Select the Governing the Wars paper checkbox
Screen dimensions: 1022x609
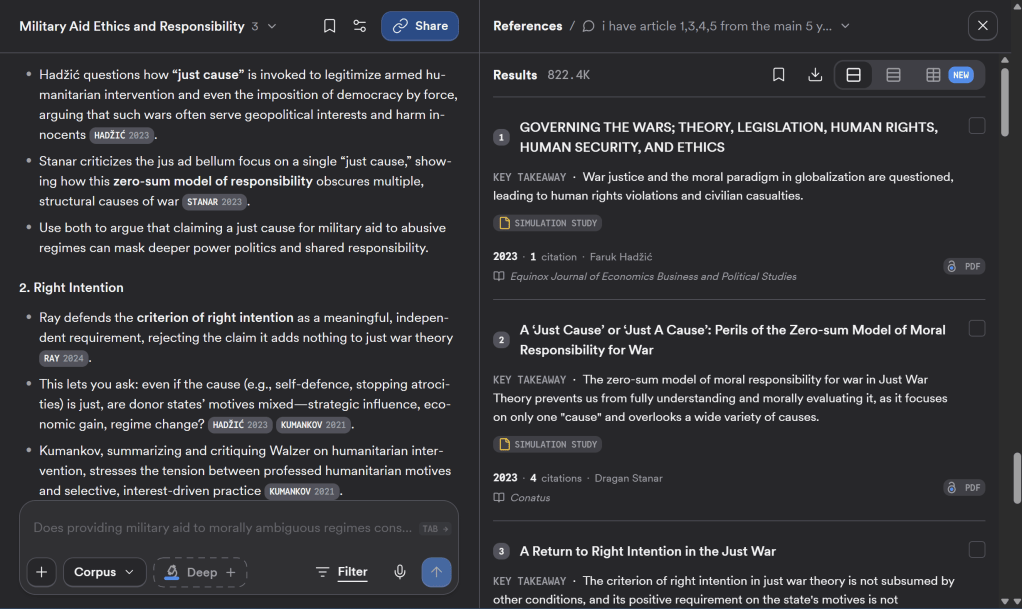click(x=976, y=126)
